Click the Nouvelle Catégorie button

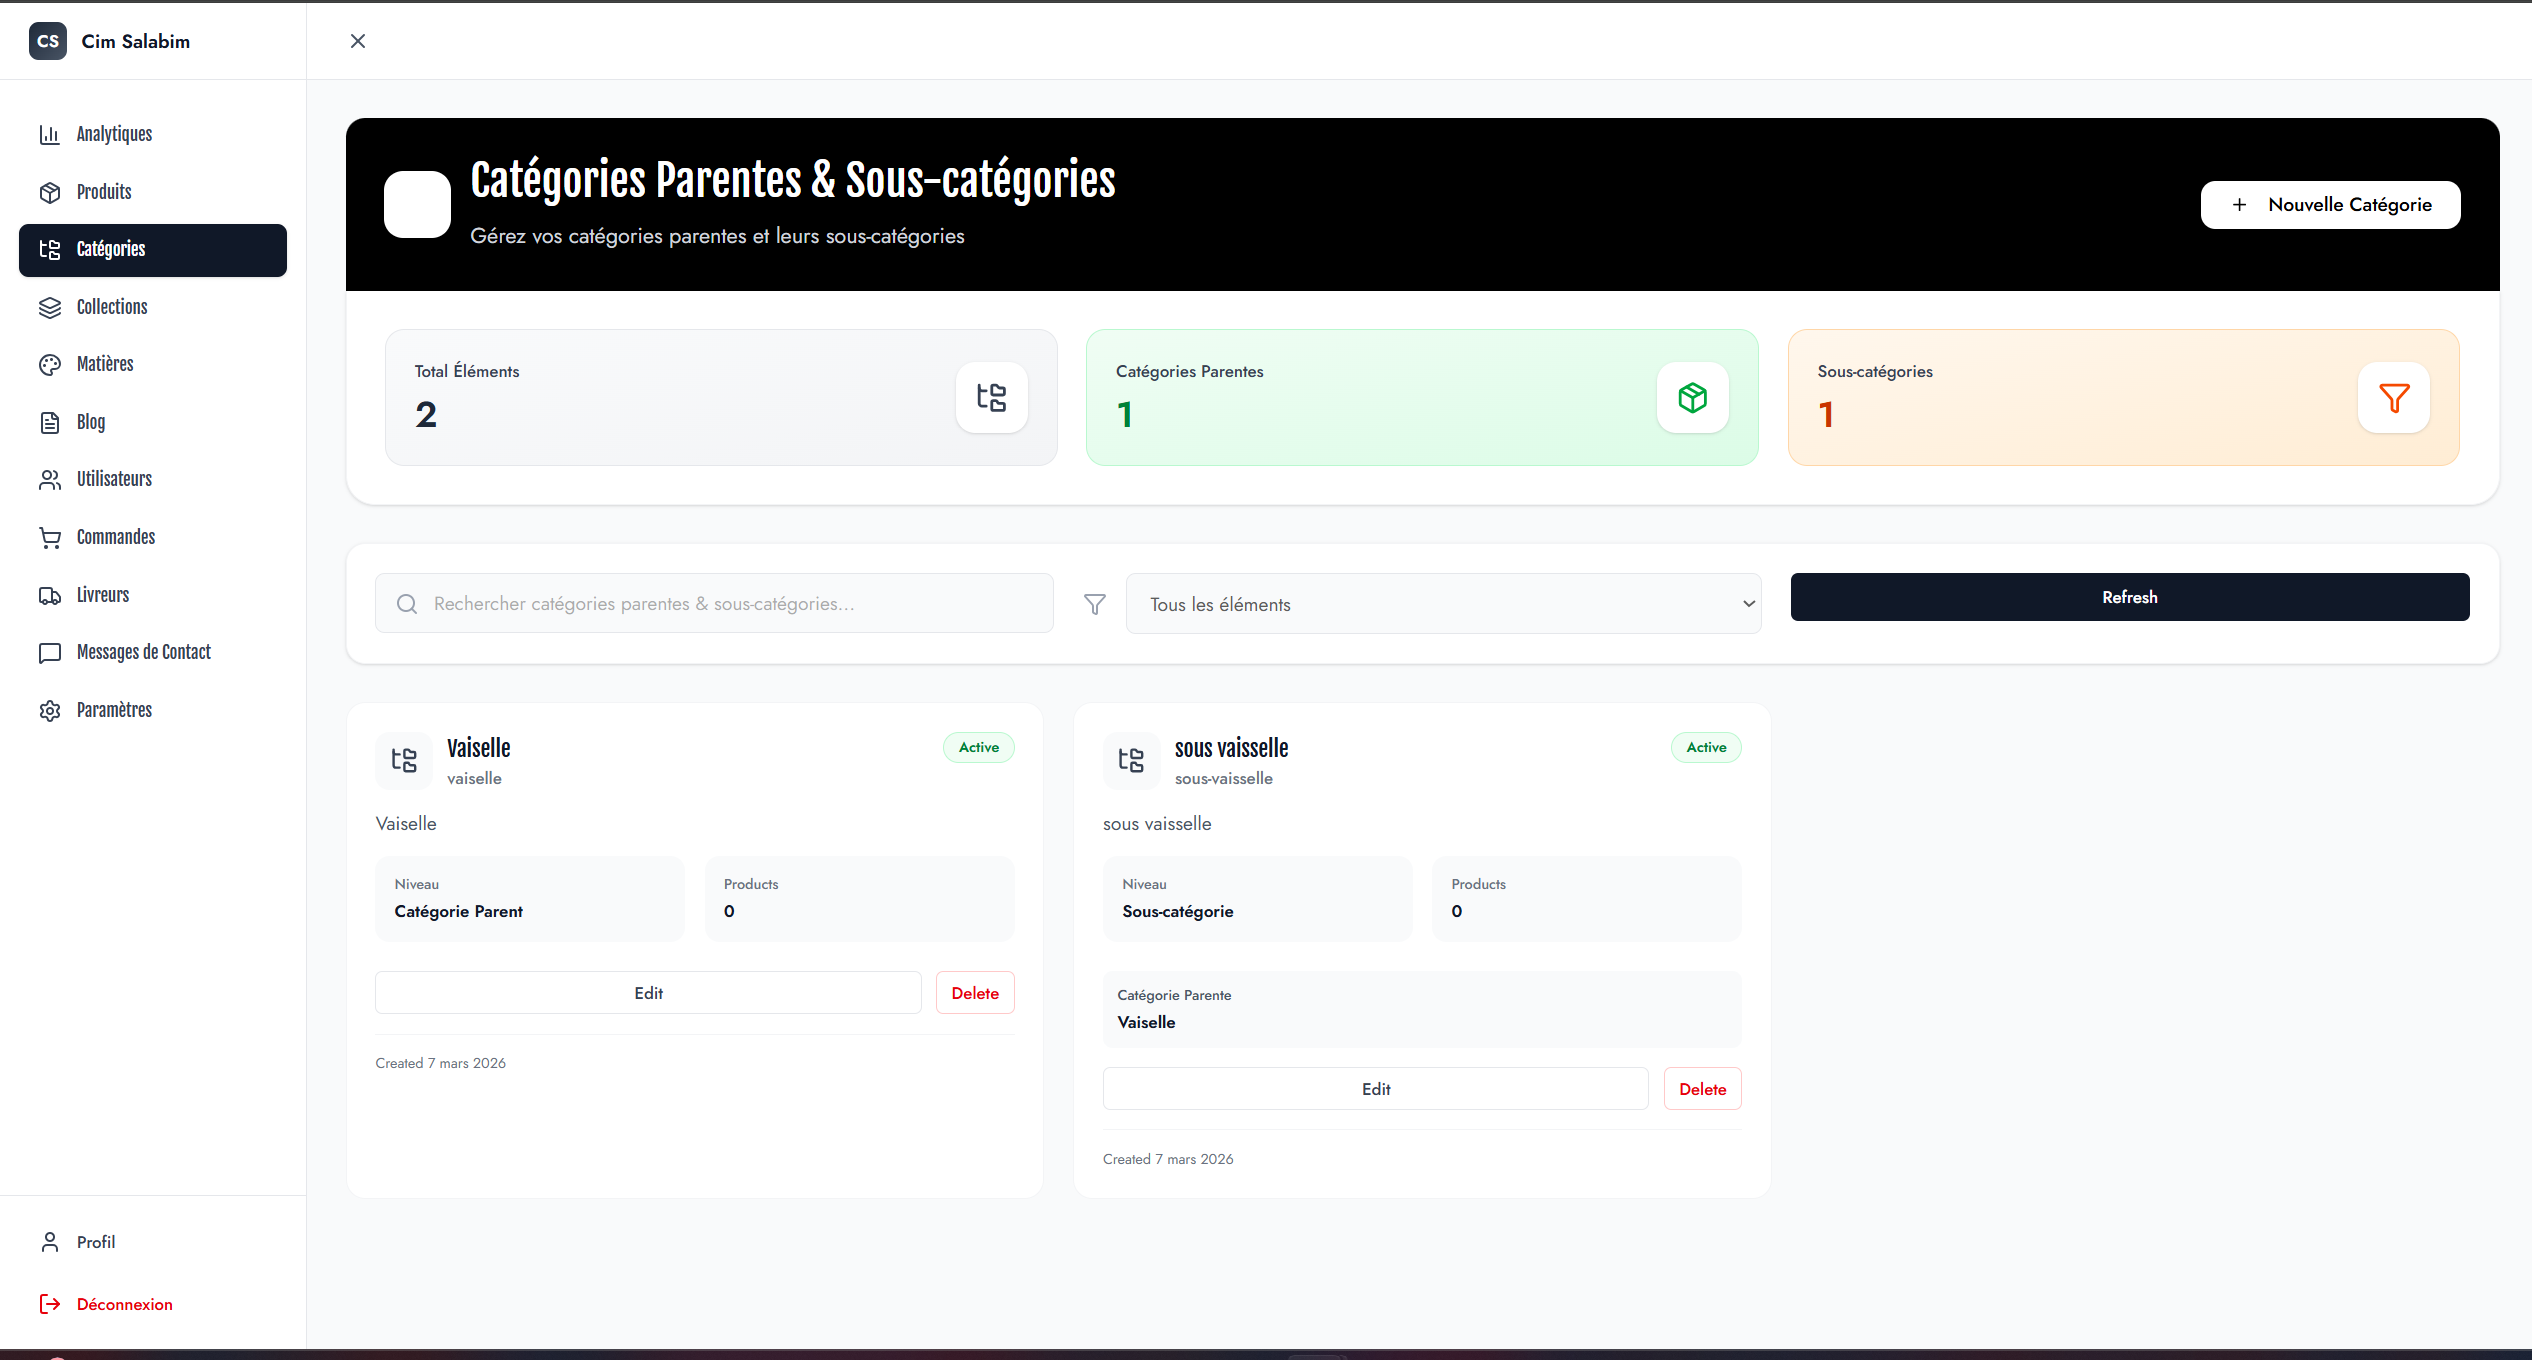point(2330,205)
